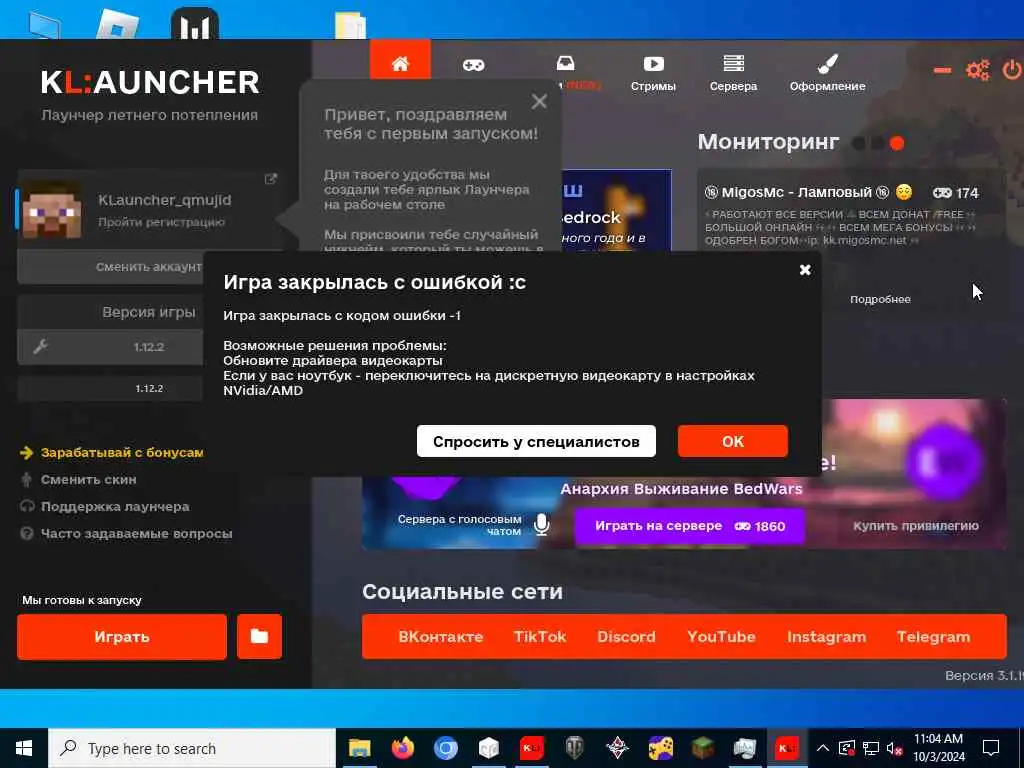Image resolution: width=1024 pixels, height=768 pixels.
Task: Click Спросить у специалистов button
Action: coord(536,441)
